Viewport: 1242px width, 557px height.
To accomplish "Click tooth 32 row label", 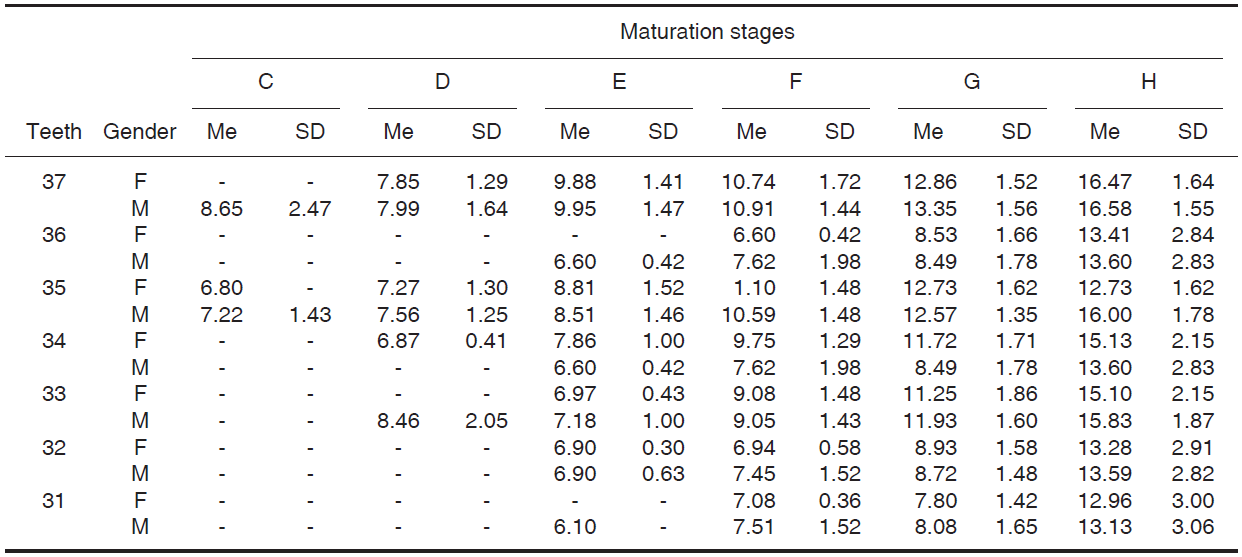I will 54,448.
